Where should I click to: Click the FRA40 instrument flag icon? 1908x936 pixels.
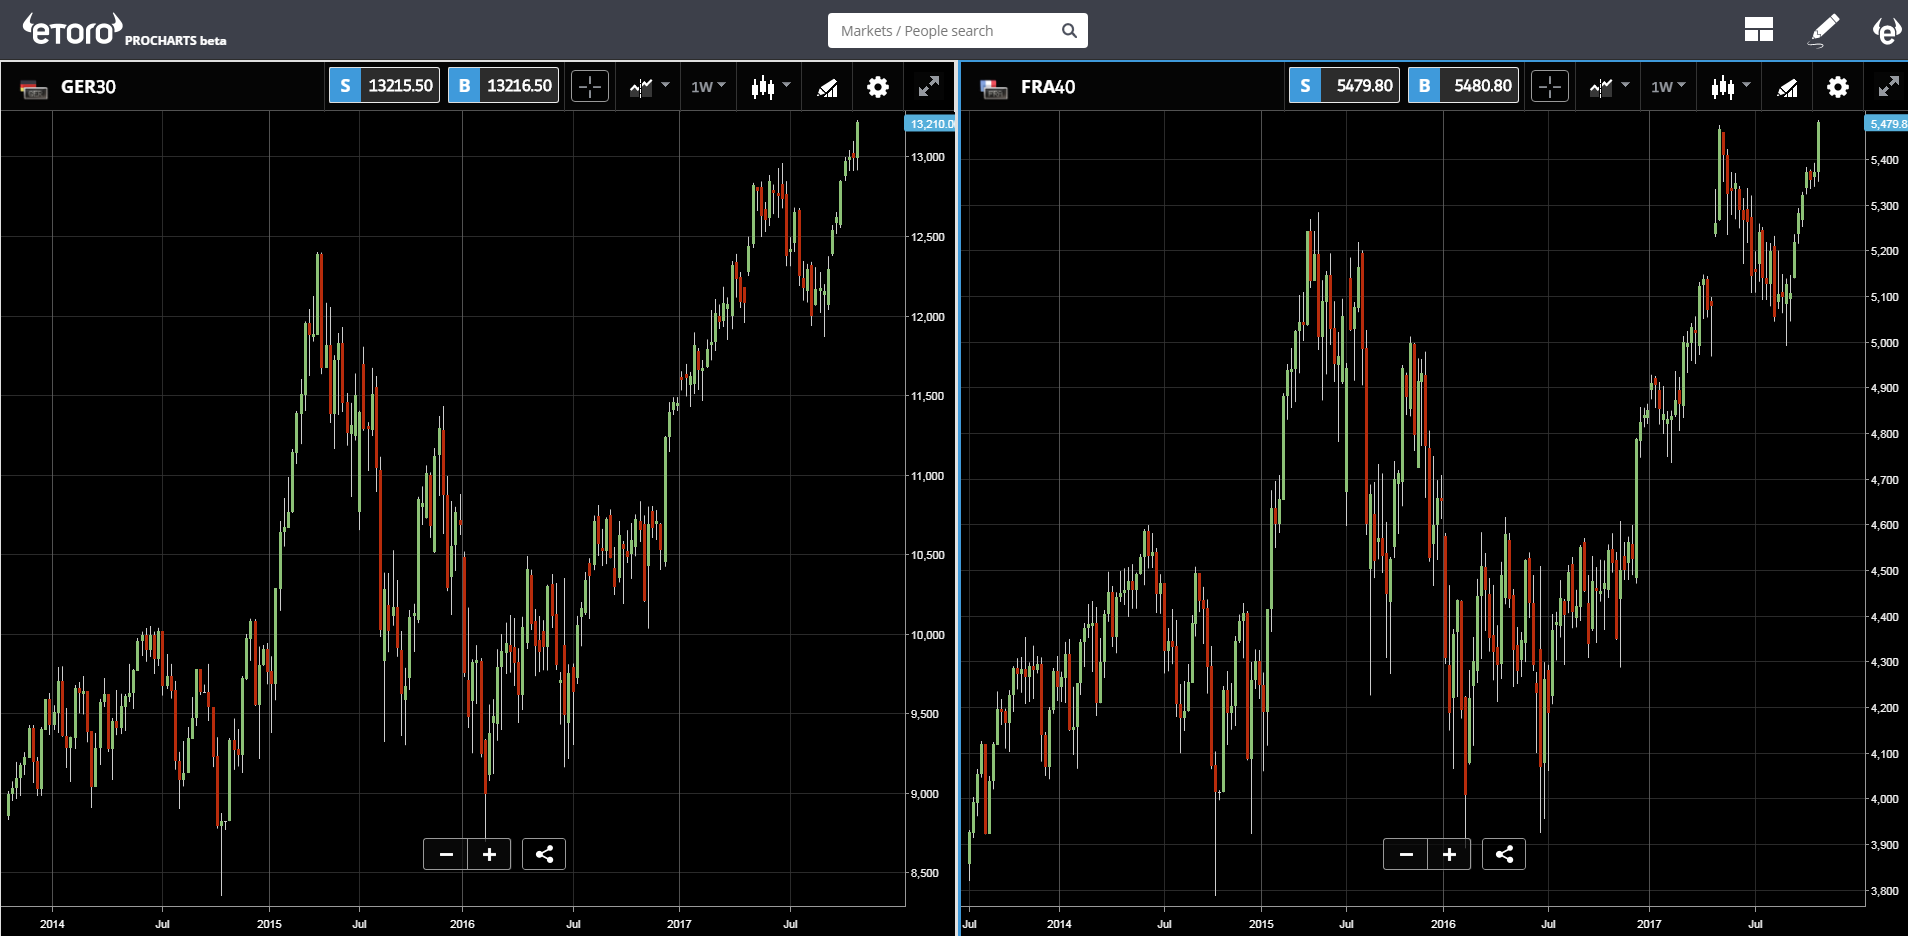click(994, 88)
